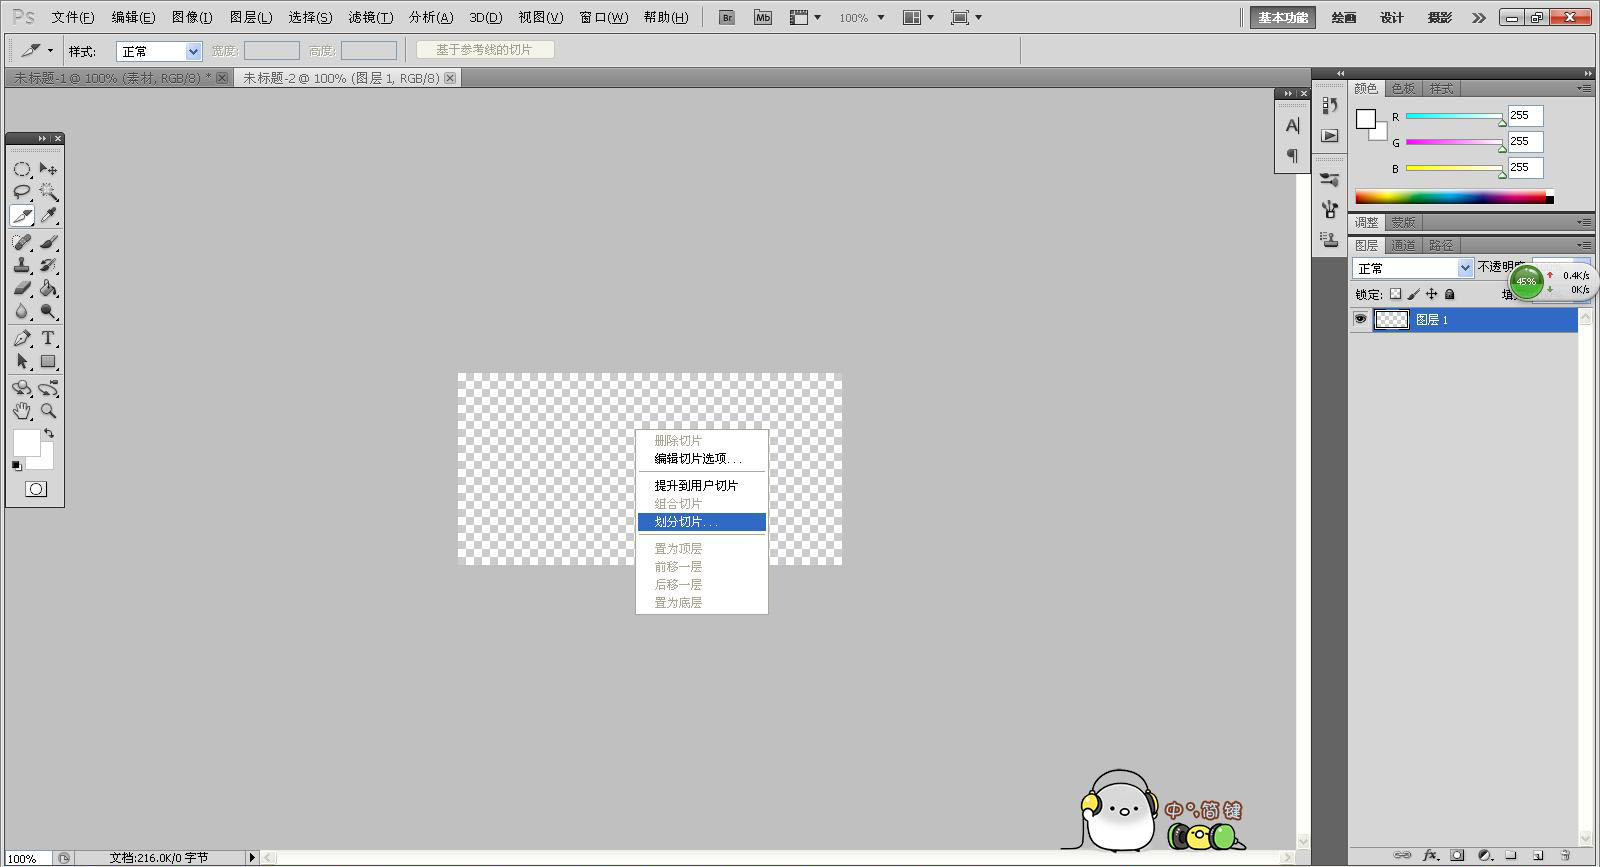Image resolution: width=1600 pixels, height=867 pixels.
Task: Select the Zoom magnifier tool
Action: 48,411
